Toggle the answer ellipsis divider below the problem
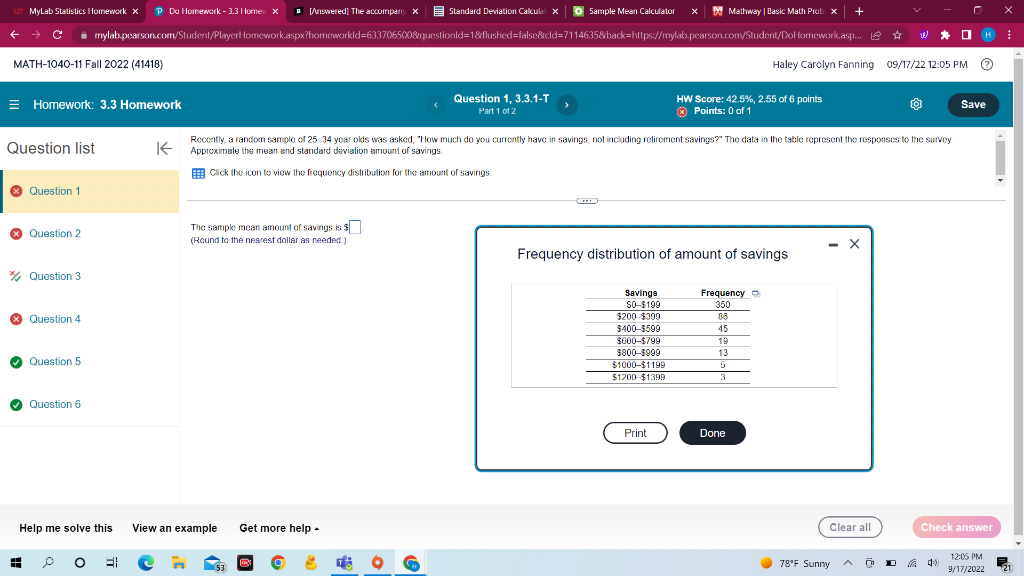The height and width of the screenshot is (576, 1024). coord(587,200)
